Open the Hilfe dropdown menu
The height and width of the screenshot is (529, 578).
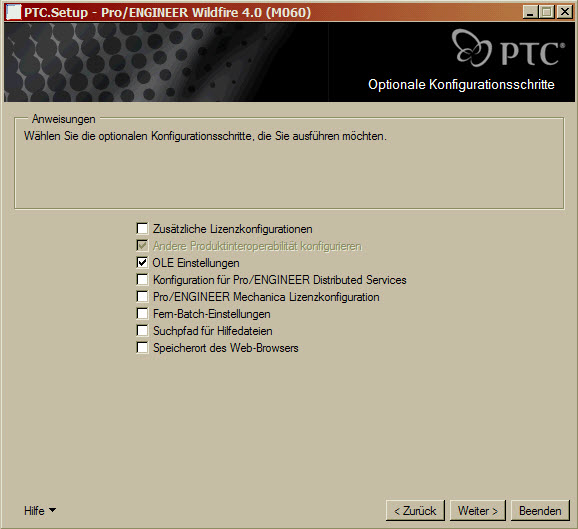(40, 511)
